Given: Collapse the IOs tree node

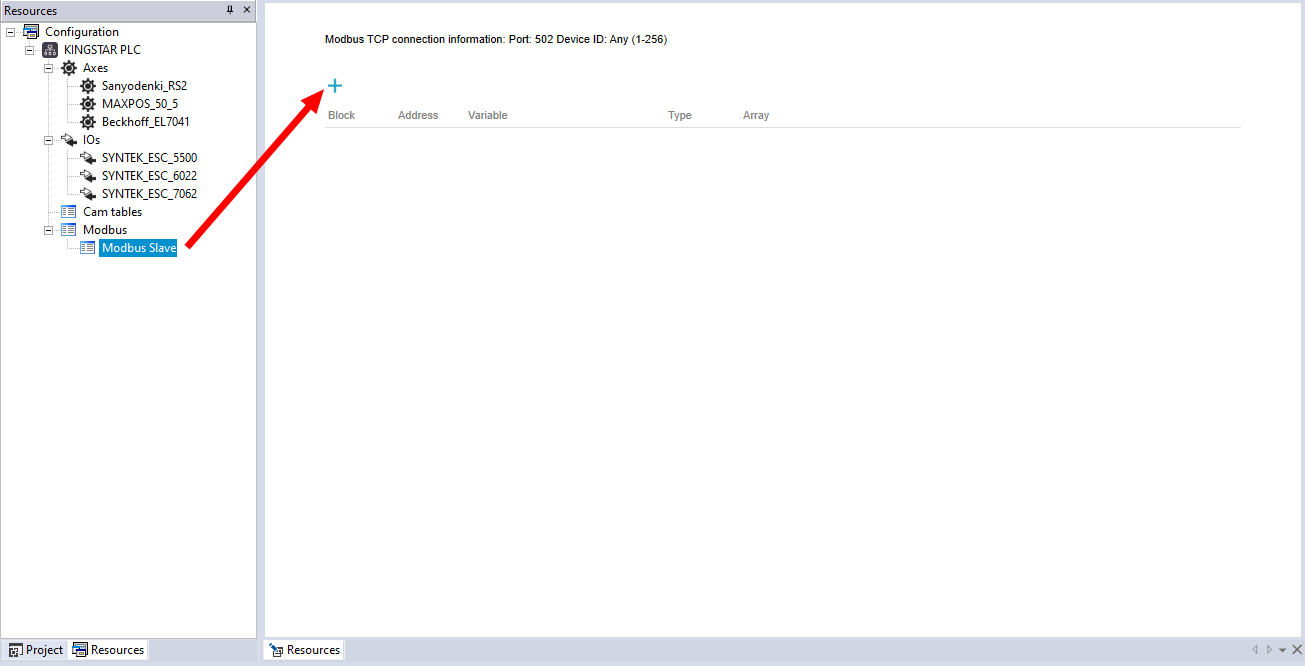Looking at the screenshot, I should (x=49, y=140).
